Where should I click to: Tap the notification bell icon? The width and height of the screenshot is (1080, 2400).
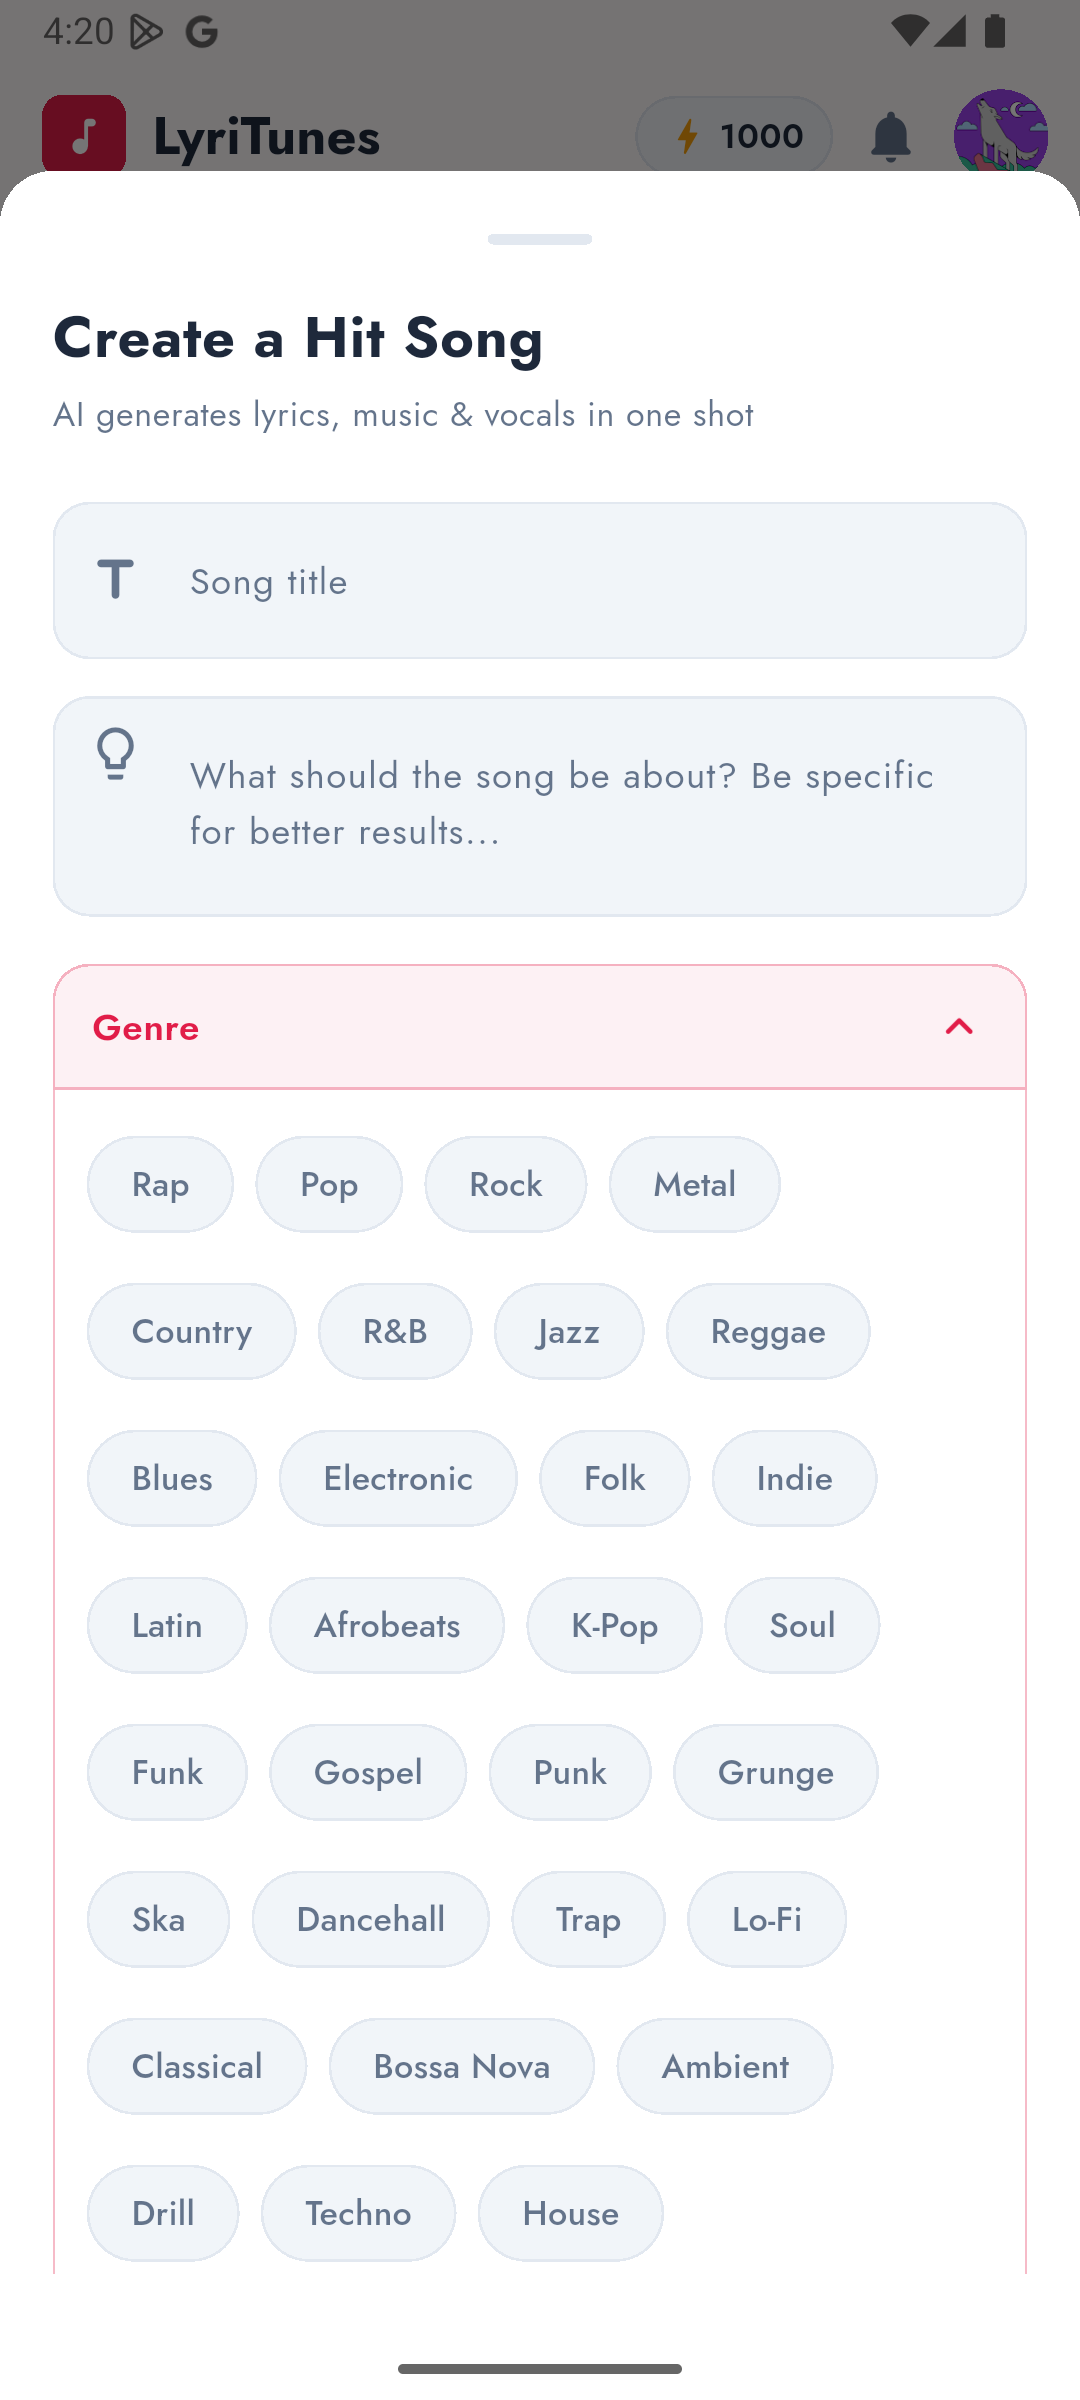[x=890, y=136]
